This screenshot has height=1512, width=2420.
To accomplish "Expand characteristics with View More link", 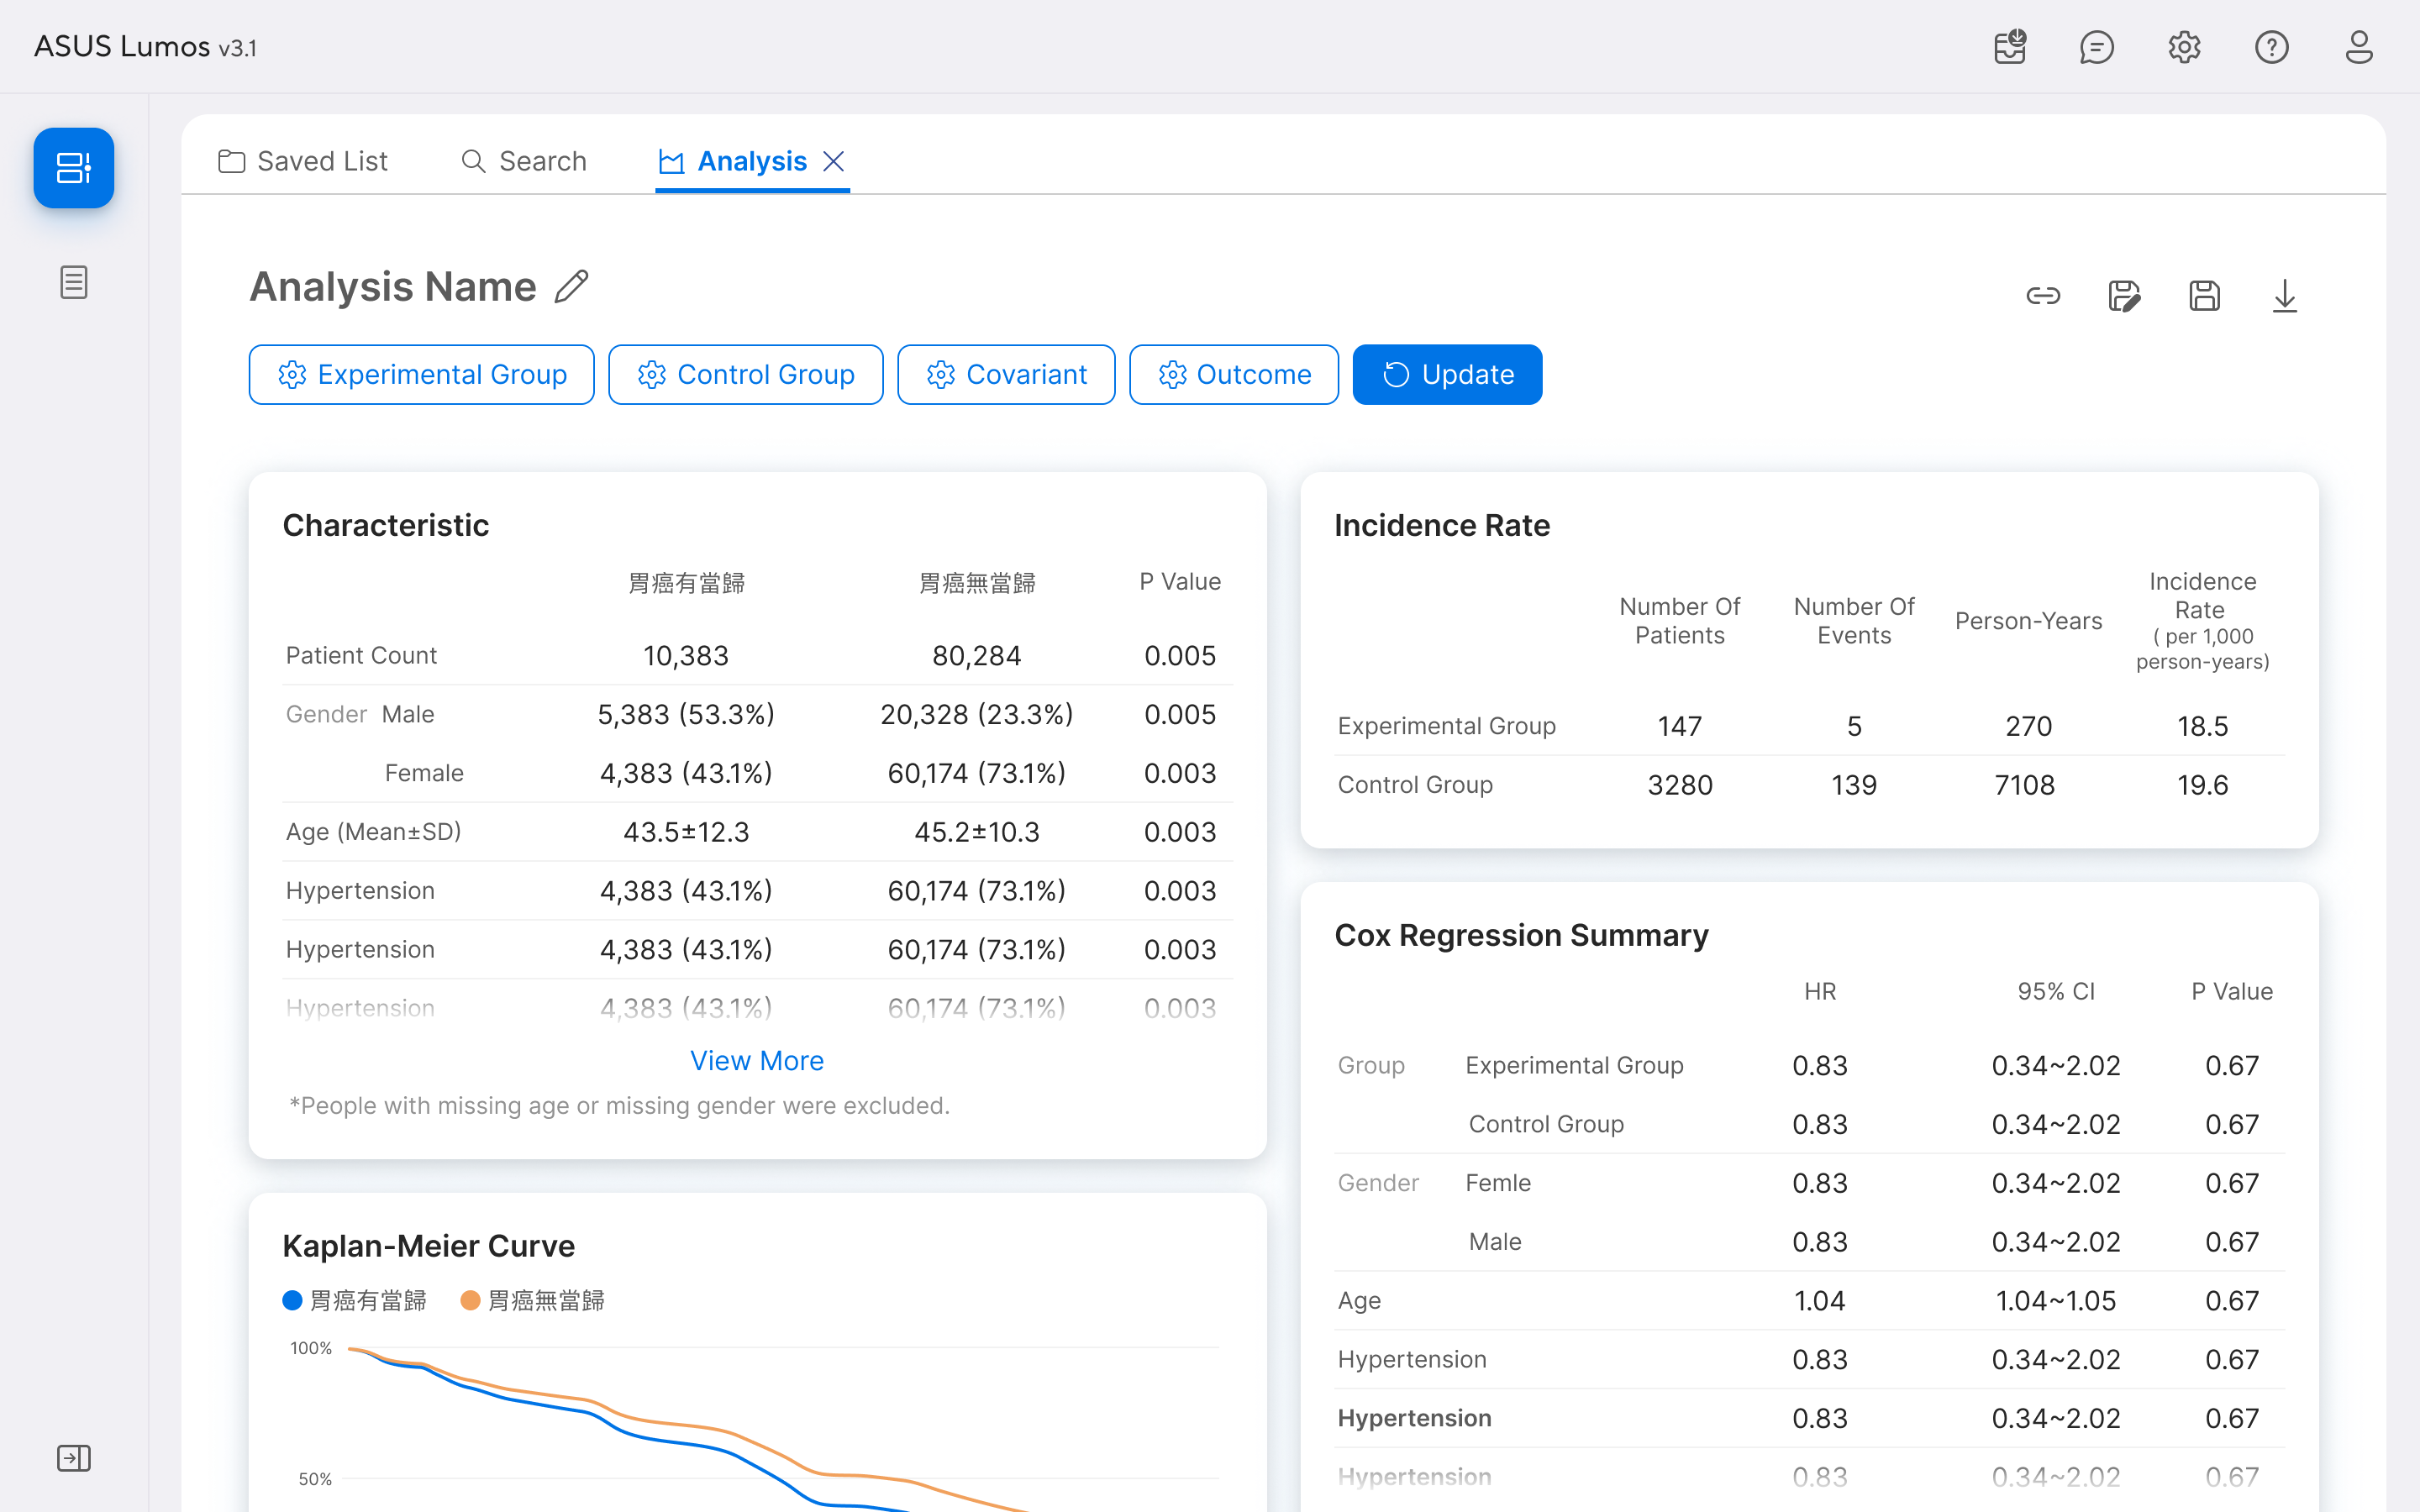I will point(756,1060).
